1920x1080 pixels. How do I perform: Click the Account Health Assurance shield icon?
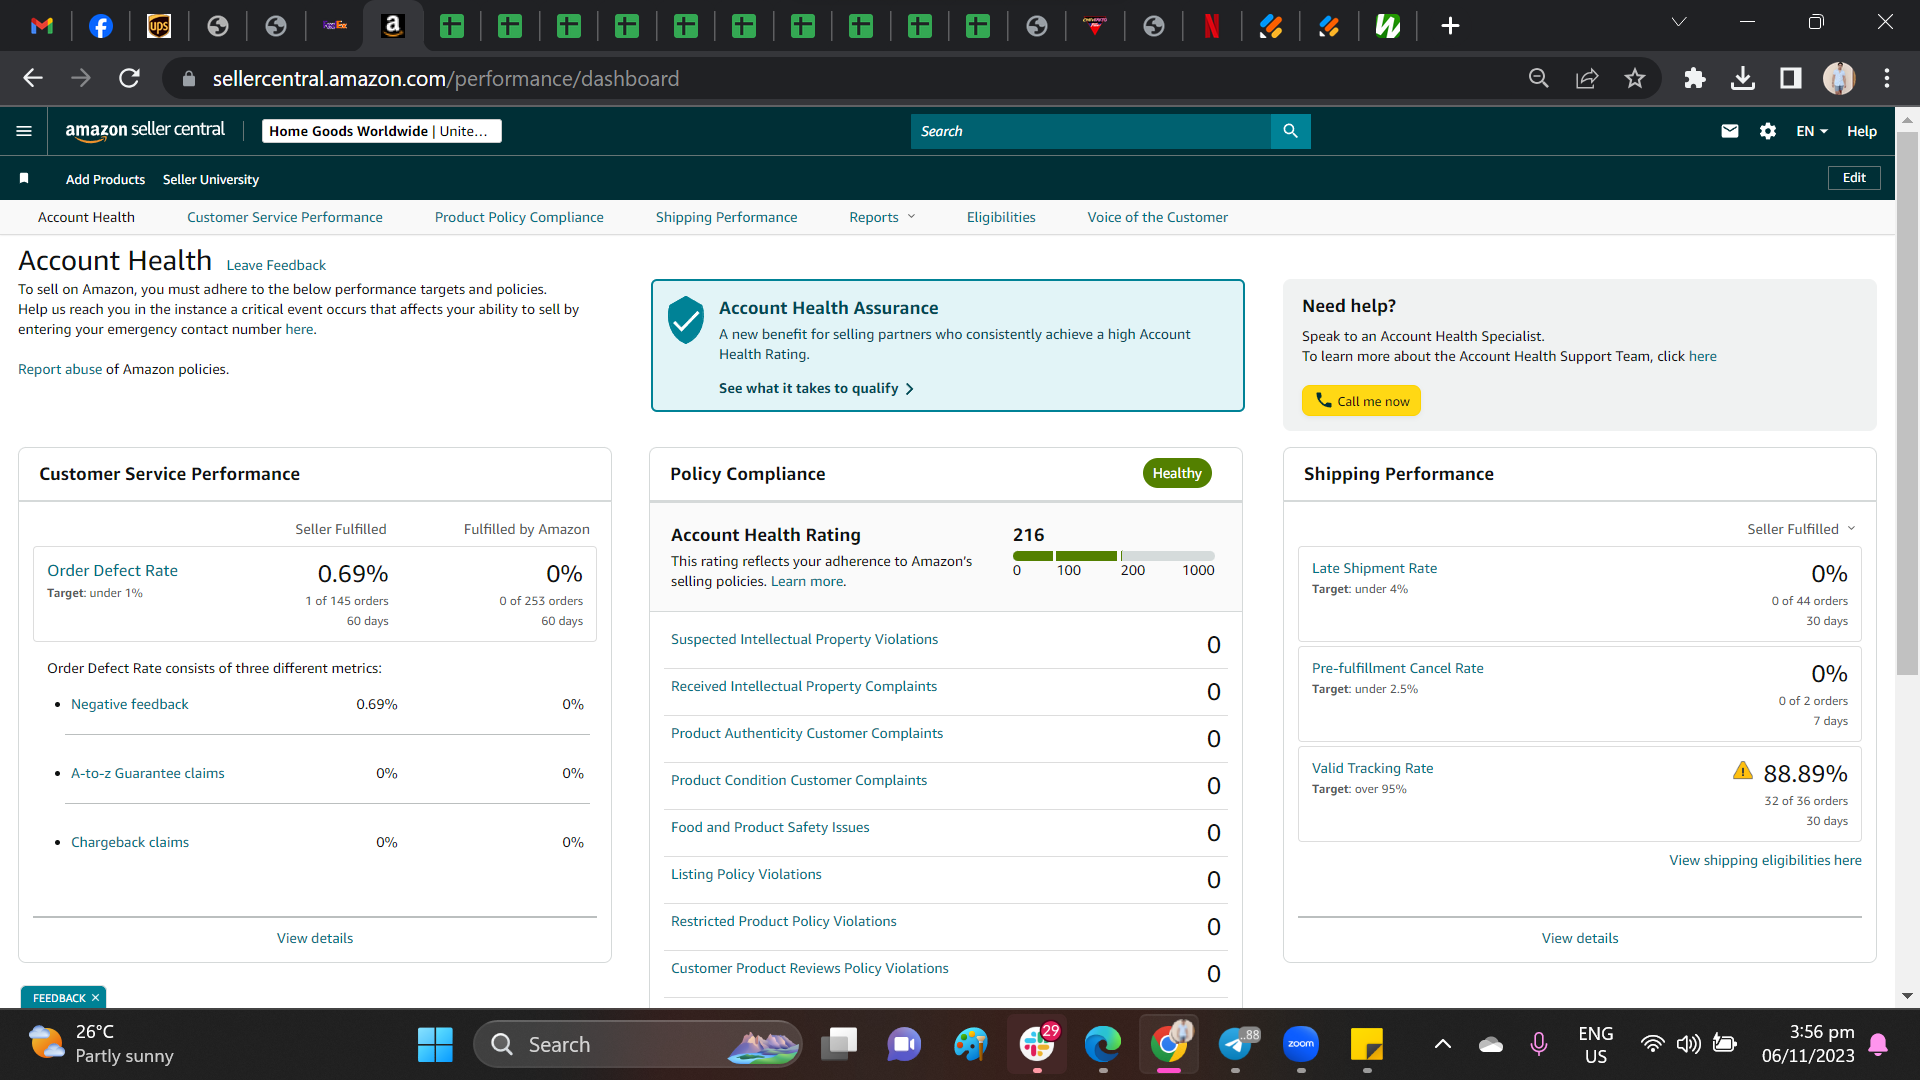(x=685, y=320)
